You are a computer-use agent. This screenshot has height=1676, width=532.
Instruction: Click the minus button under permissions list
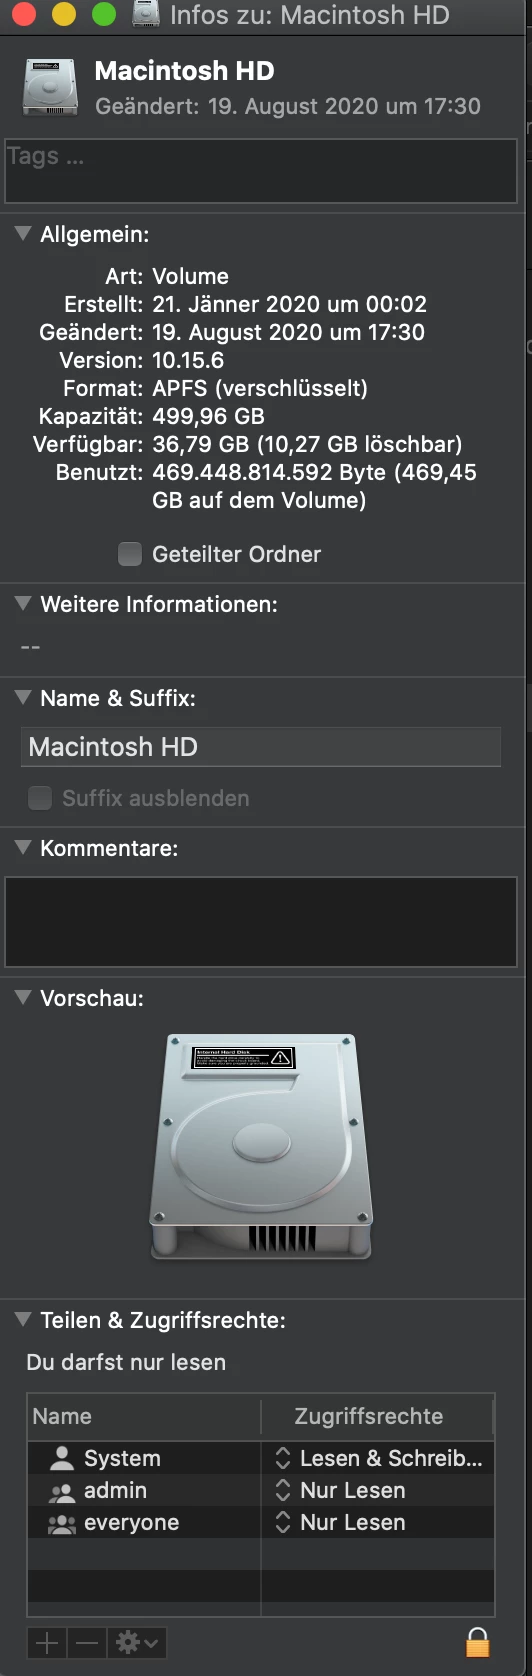87,1642
